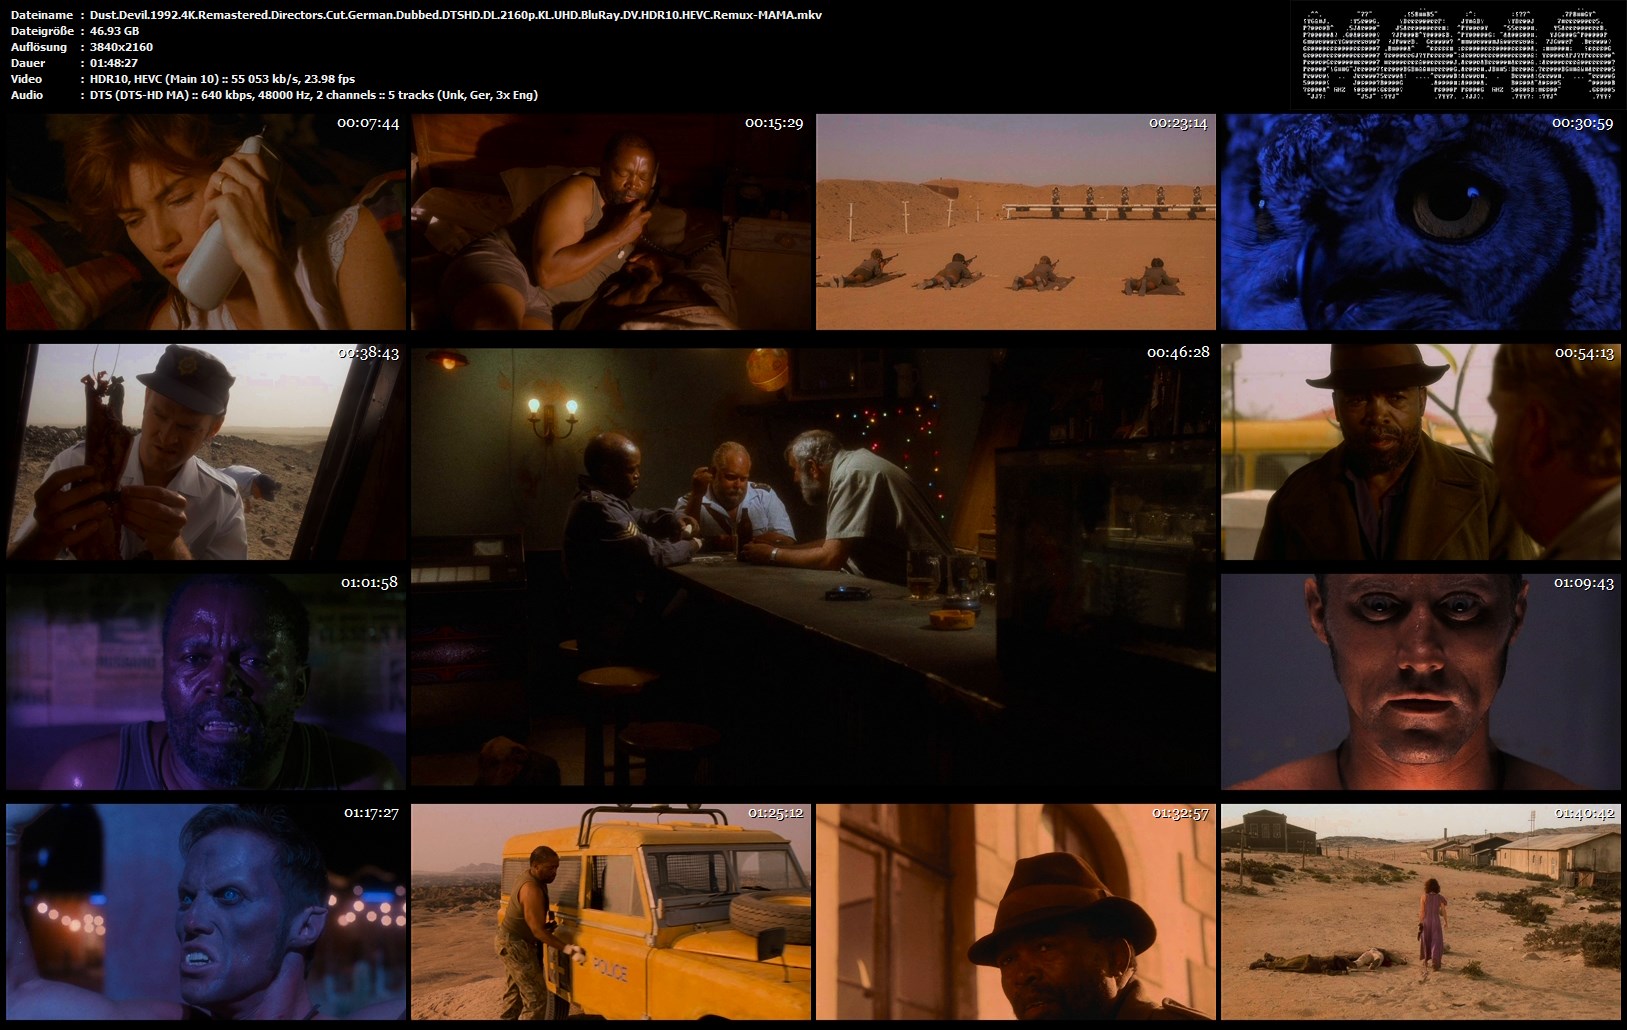The width and height of the screenshot is (1627, 1030).
Task: Click the thumbnail stamped 01:01:58
Action: (x=206, y=682)
